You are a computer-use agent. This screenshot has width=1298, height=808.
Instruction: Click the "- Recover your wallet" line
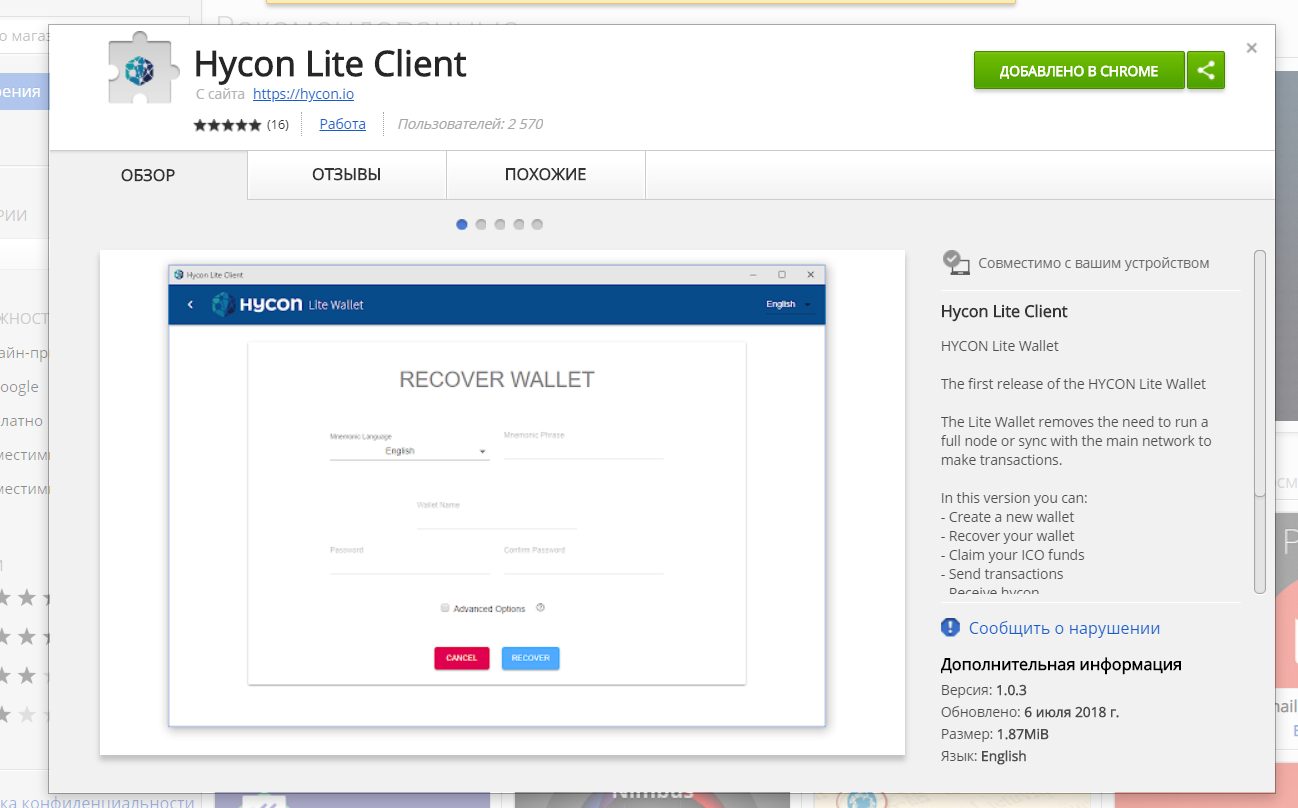1008,536
